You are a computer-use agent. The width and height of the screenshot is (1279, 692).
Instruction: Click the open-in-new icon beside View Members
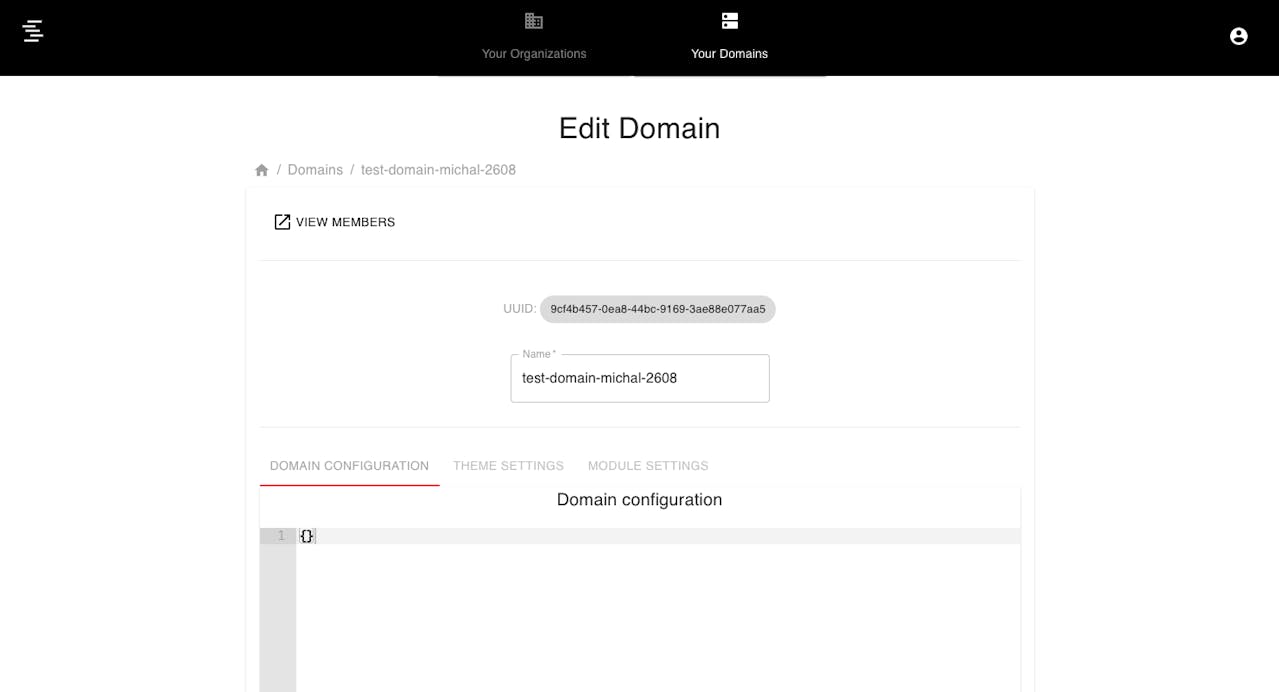click(282, 222)
